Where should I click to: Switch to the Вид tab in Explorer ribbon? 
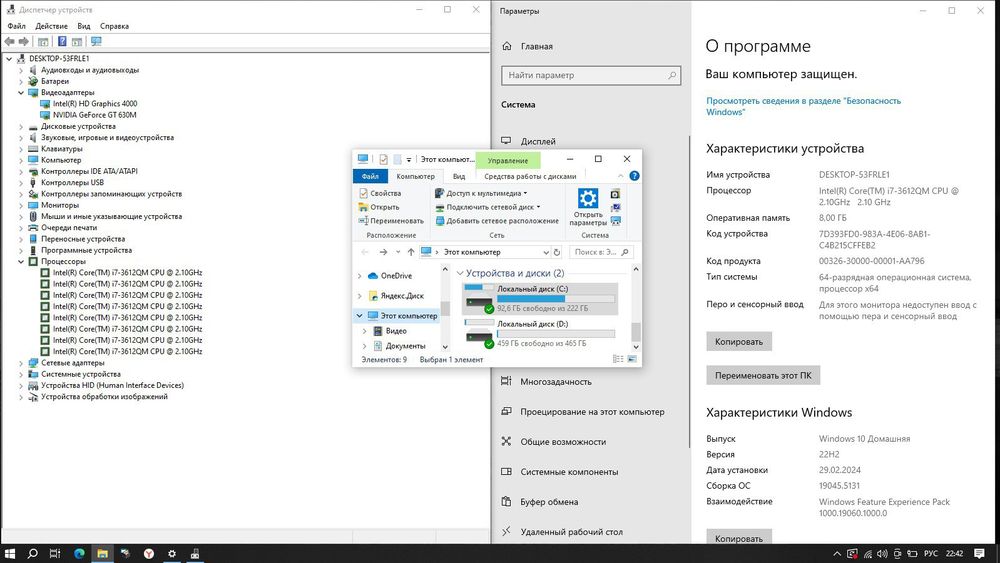point(459,176)
